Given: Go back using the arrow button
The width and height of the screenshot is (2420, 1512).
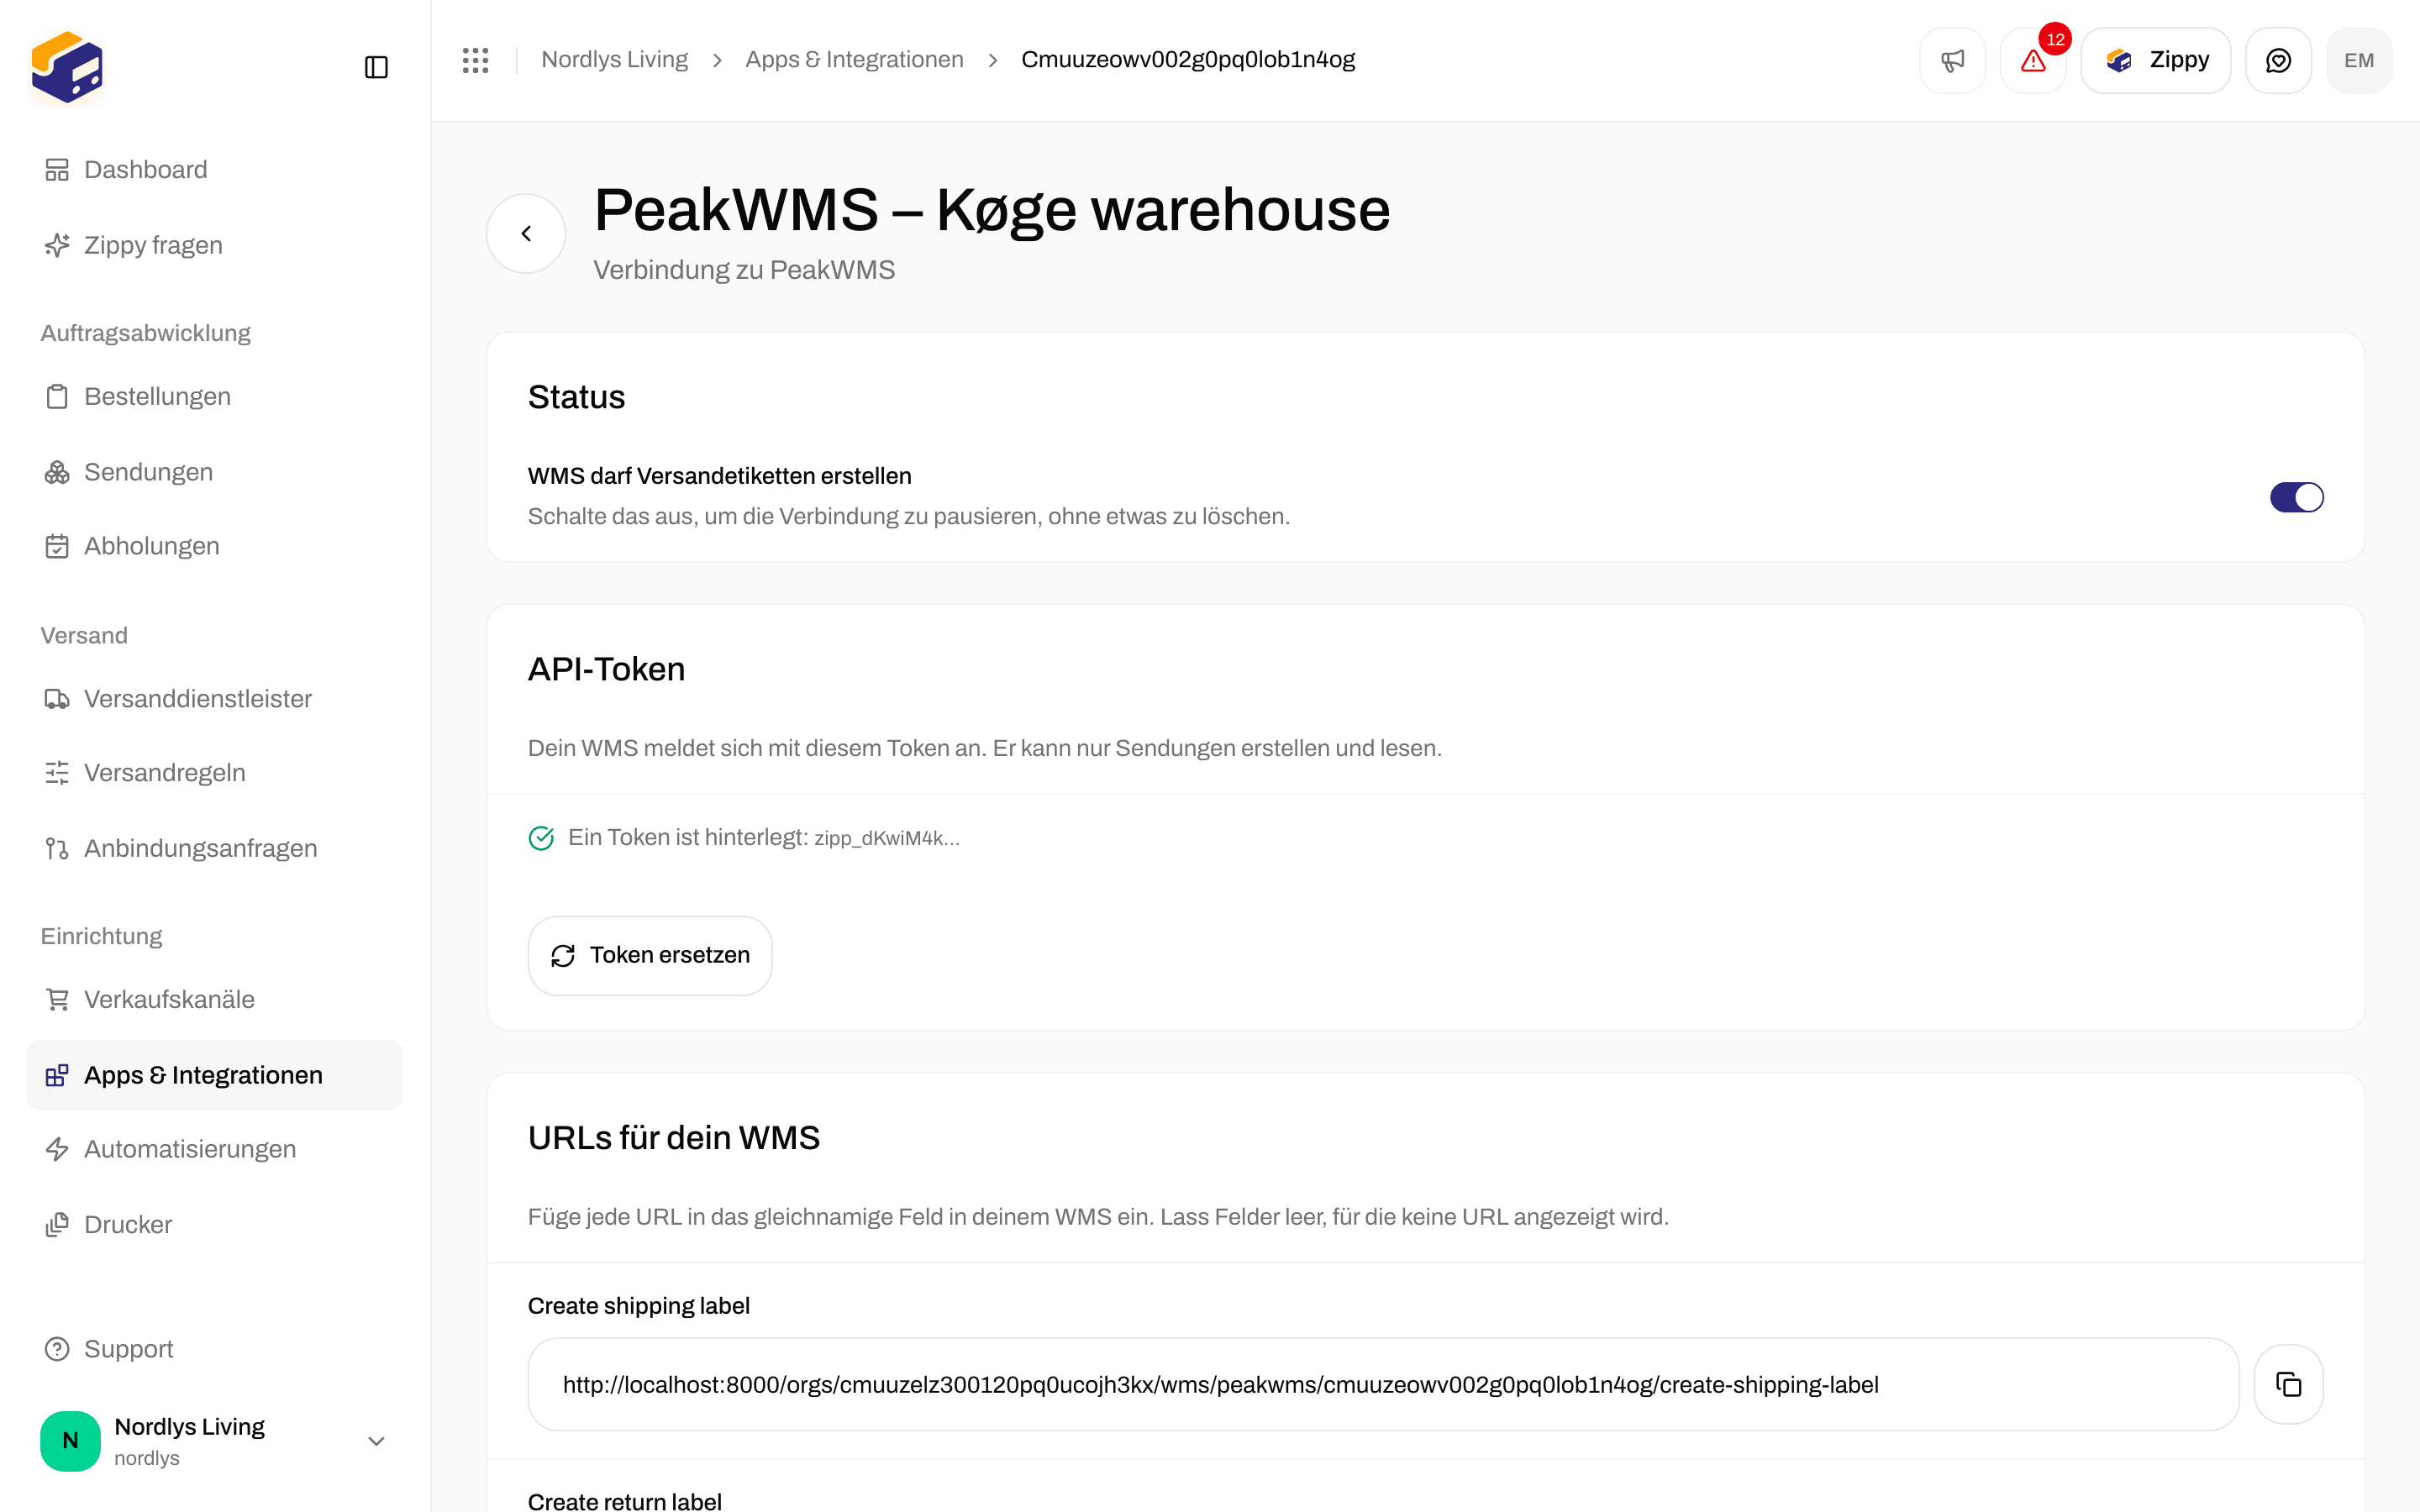Looking at the screenshot, I should [x=526, y=233].
